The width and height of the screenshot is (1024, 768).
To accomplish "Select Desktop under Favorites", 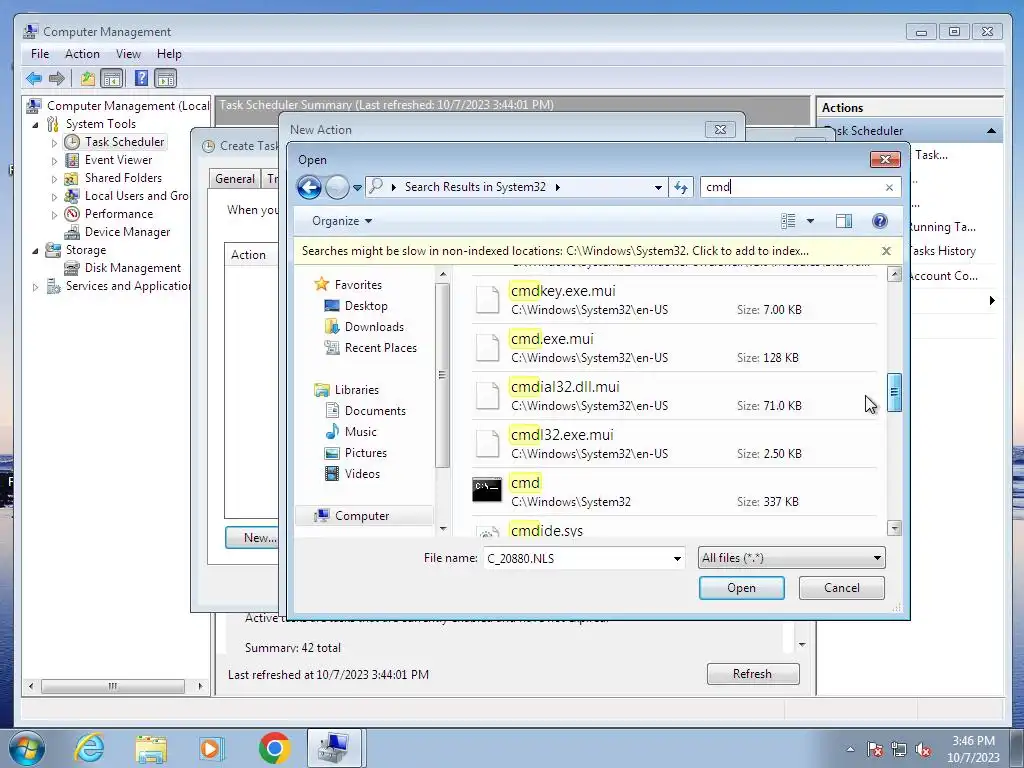I will tap(356, 306).
